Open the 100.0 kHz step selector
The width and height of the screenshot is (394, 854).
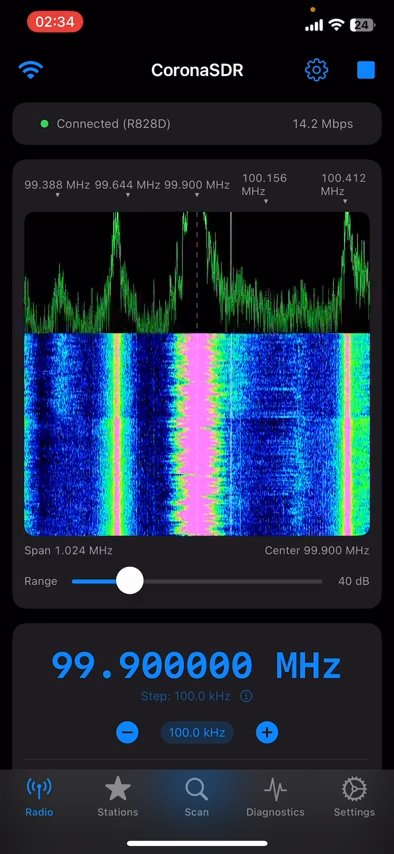click(x=197, y=733)
